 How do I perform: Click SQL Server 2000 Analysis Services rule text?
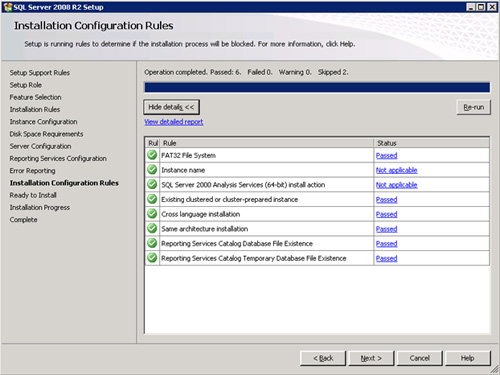[243, 185]
